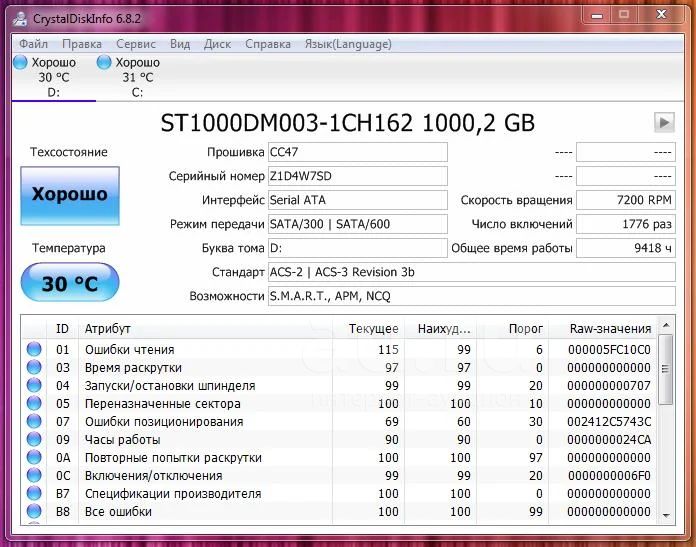Click the Raw-значения column header
Screen dimensions: 696x547
click(603, 329)
